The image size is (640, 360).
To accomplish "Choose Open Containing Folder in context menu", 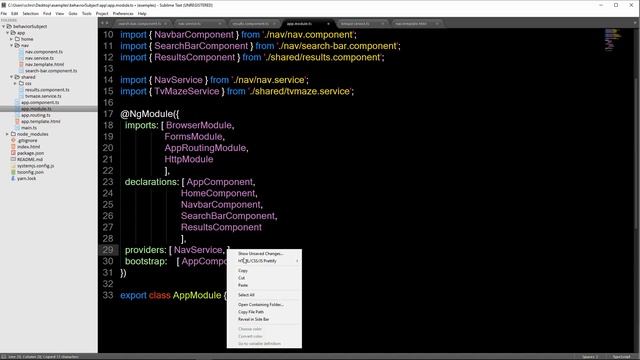I will [x=264, y=304].
